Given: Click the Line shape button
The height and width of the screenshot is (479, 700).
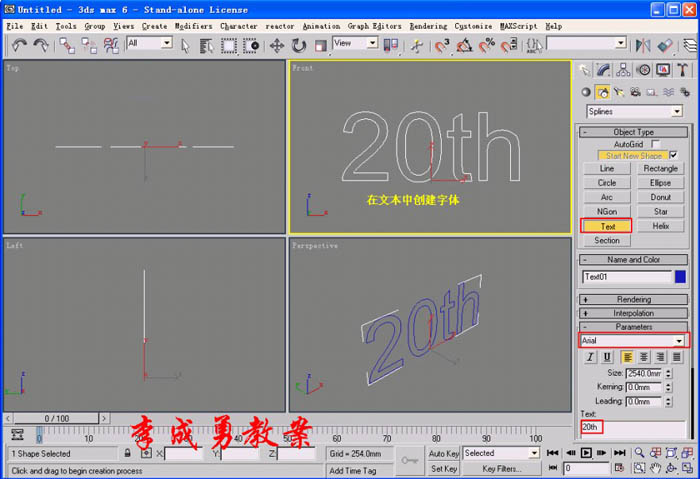Looking at the screenshot, I should tap(607, 168).
